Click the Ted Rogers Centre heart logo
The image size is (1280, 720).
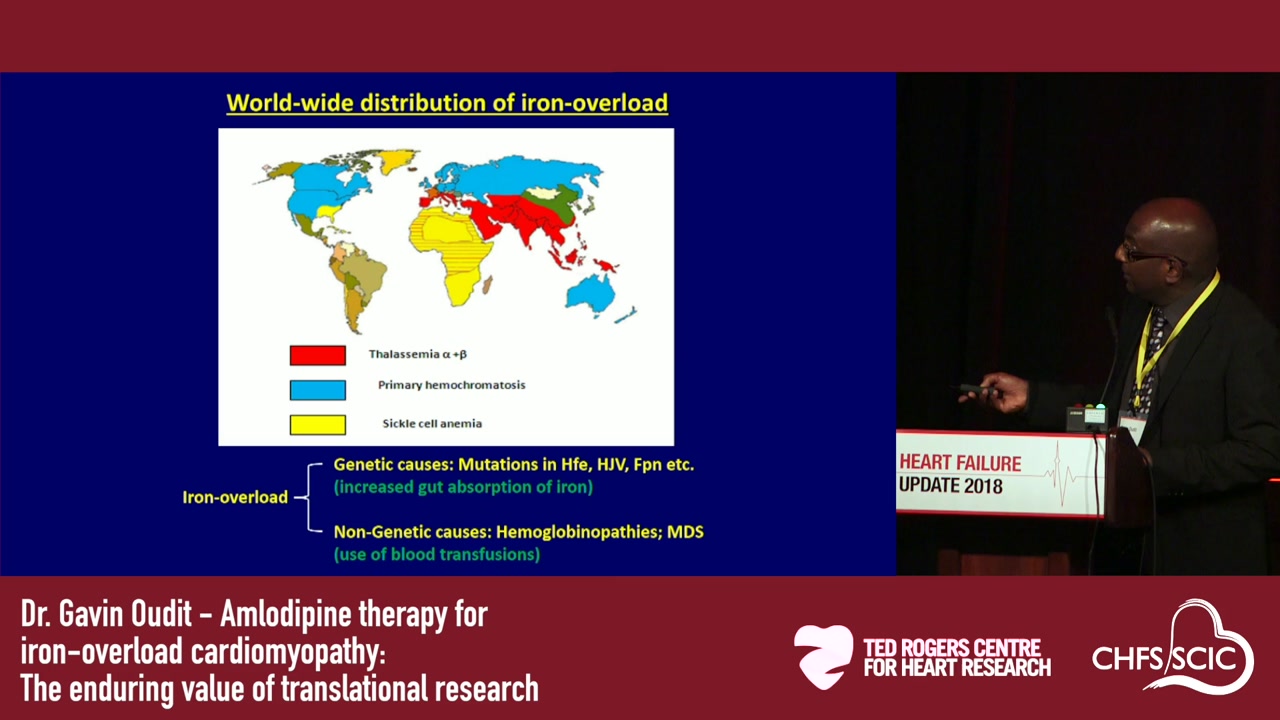click(x=824, y=657)
